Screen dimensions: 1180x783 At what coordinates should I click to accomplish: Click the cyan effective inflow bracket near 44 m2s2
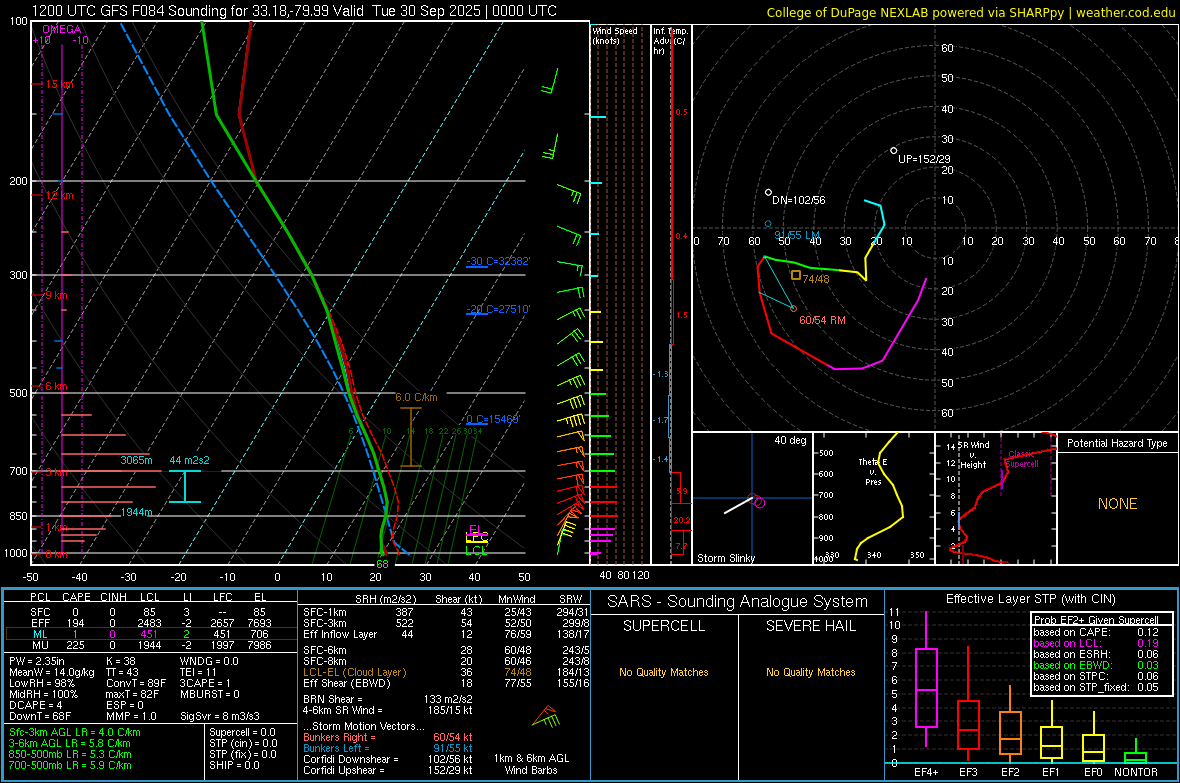[184, 486]
